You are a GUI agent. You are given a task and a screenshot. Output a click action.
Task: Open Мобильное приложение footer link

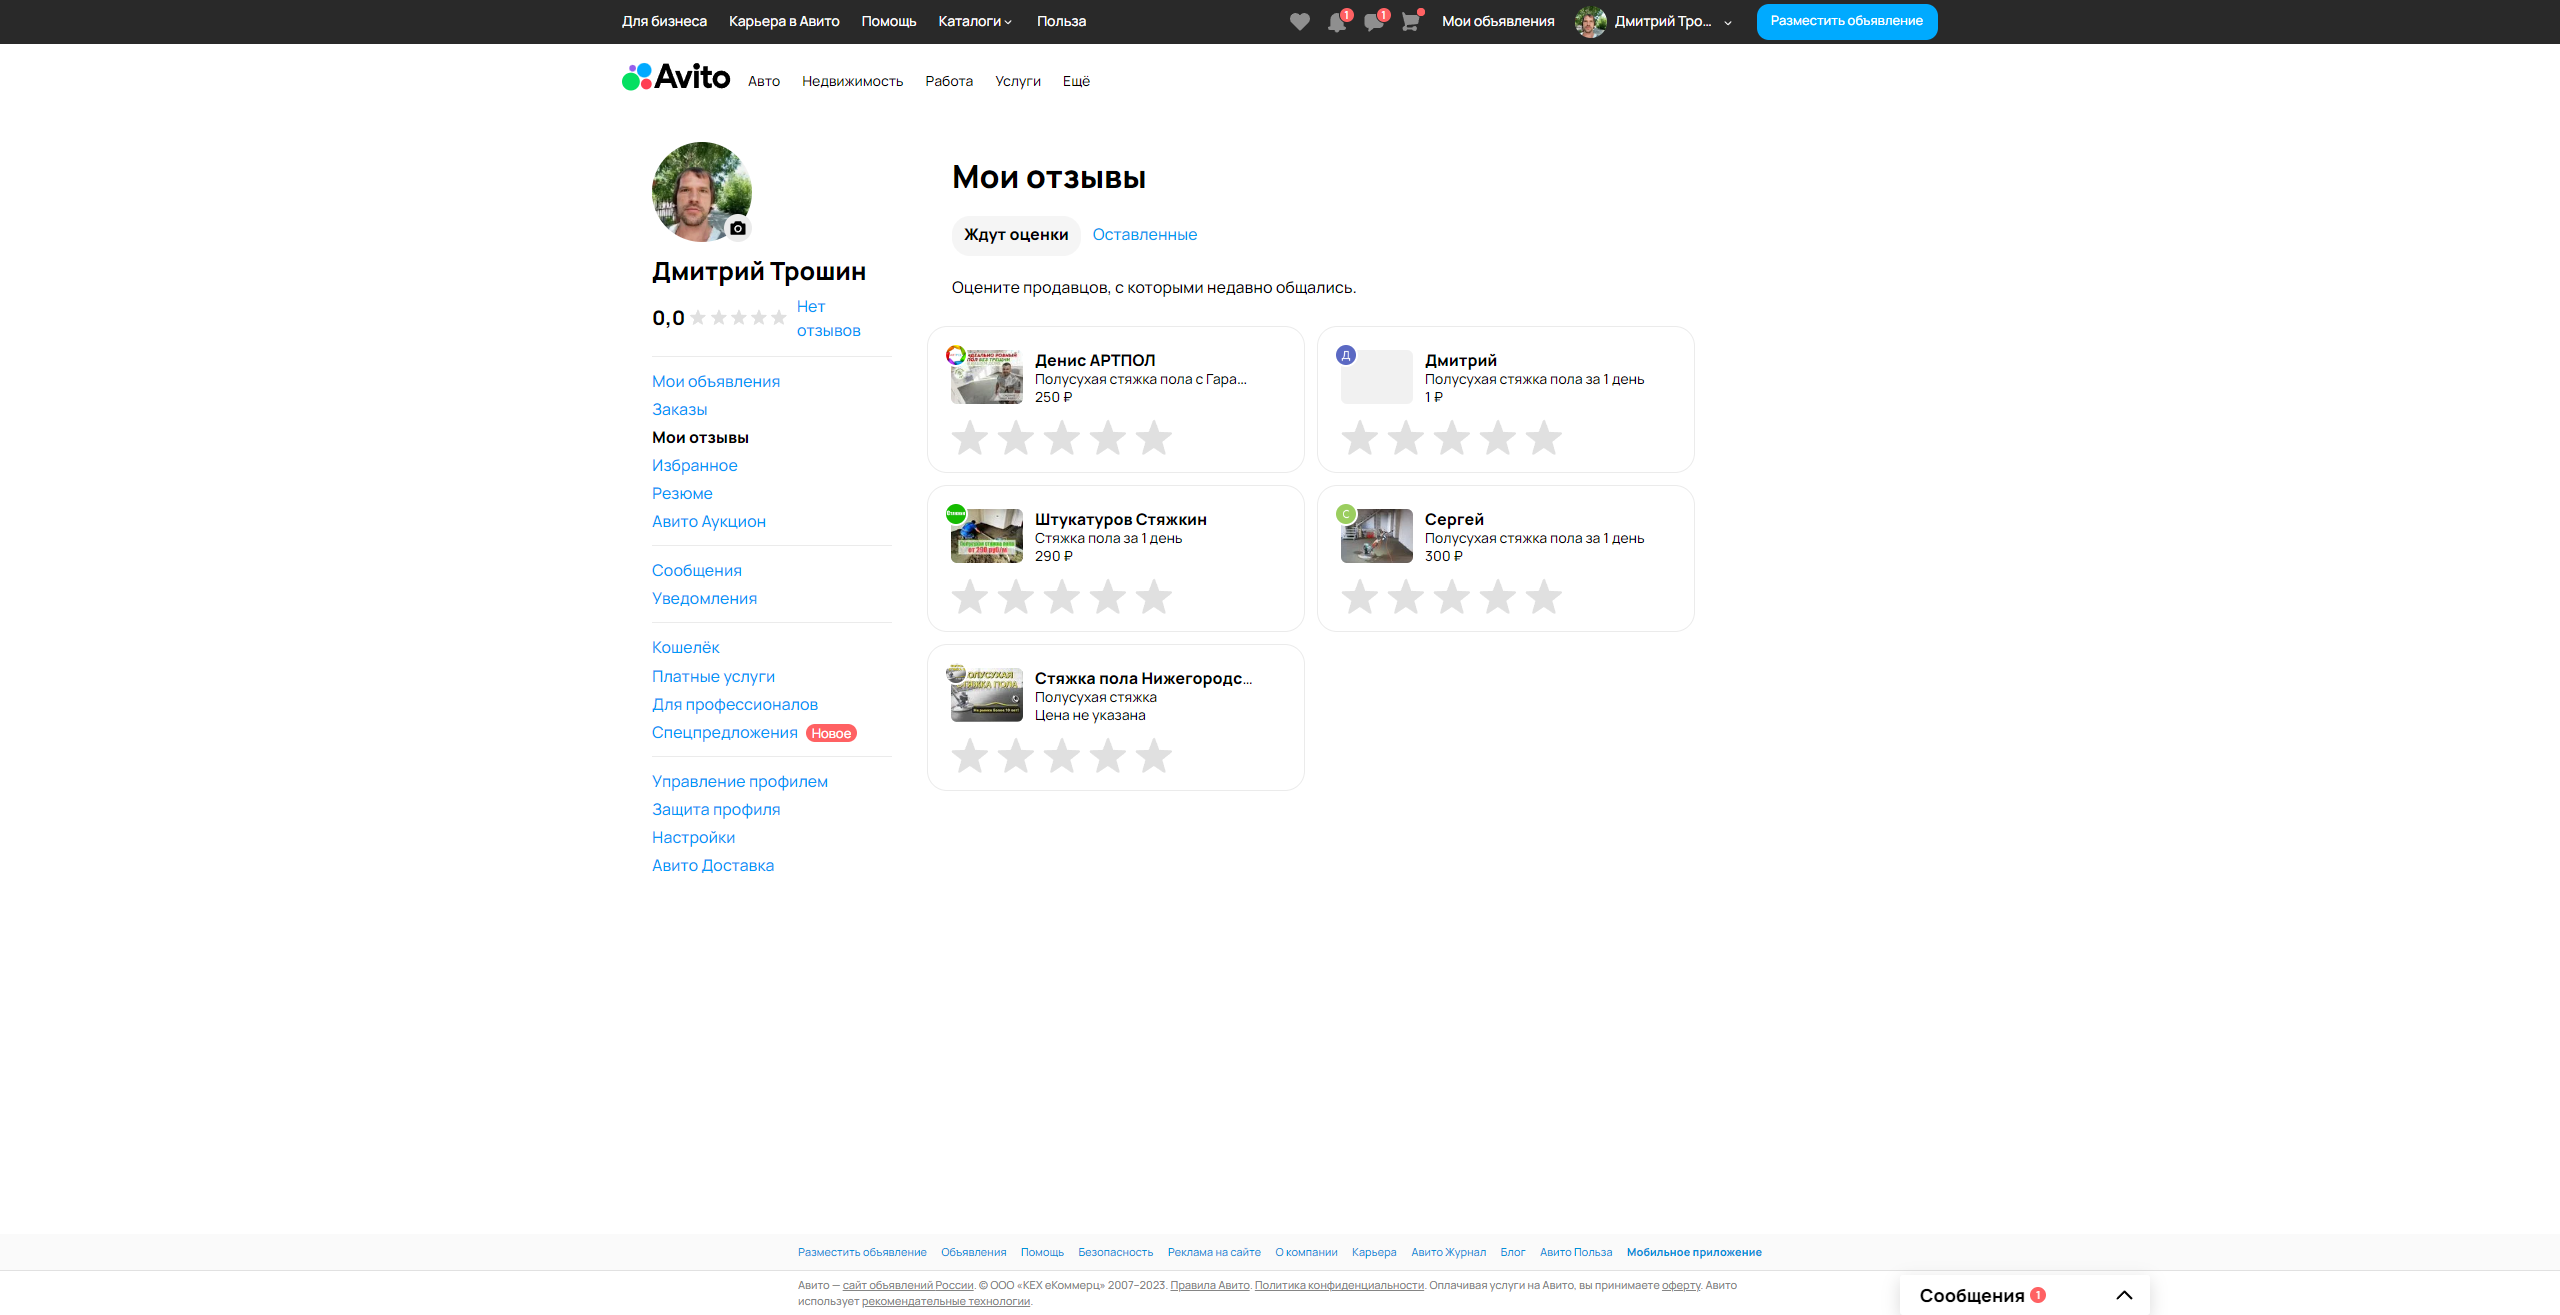tap(1694, 1253)
